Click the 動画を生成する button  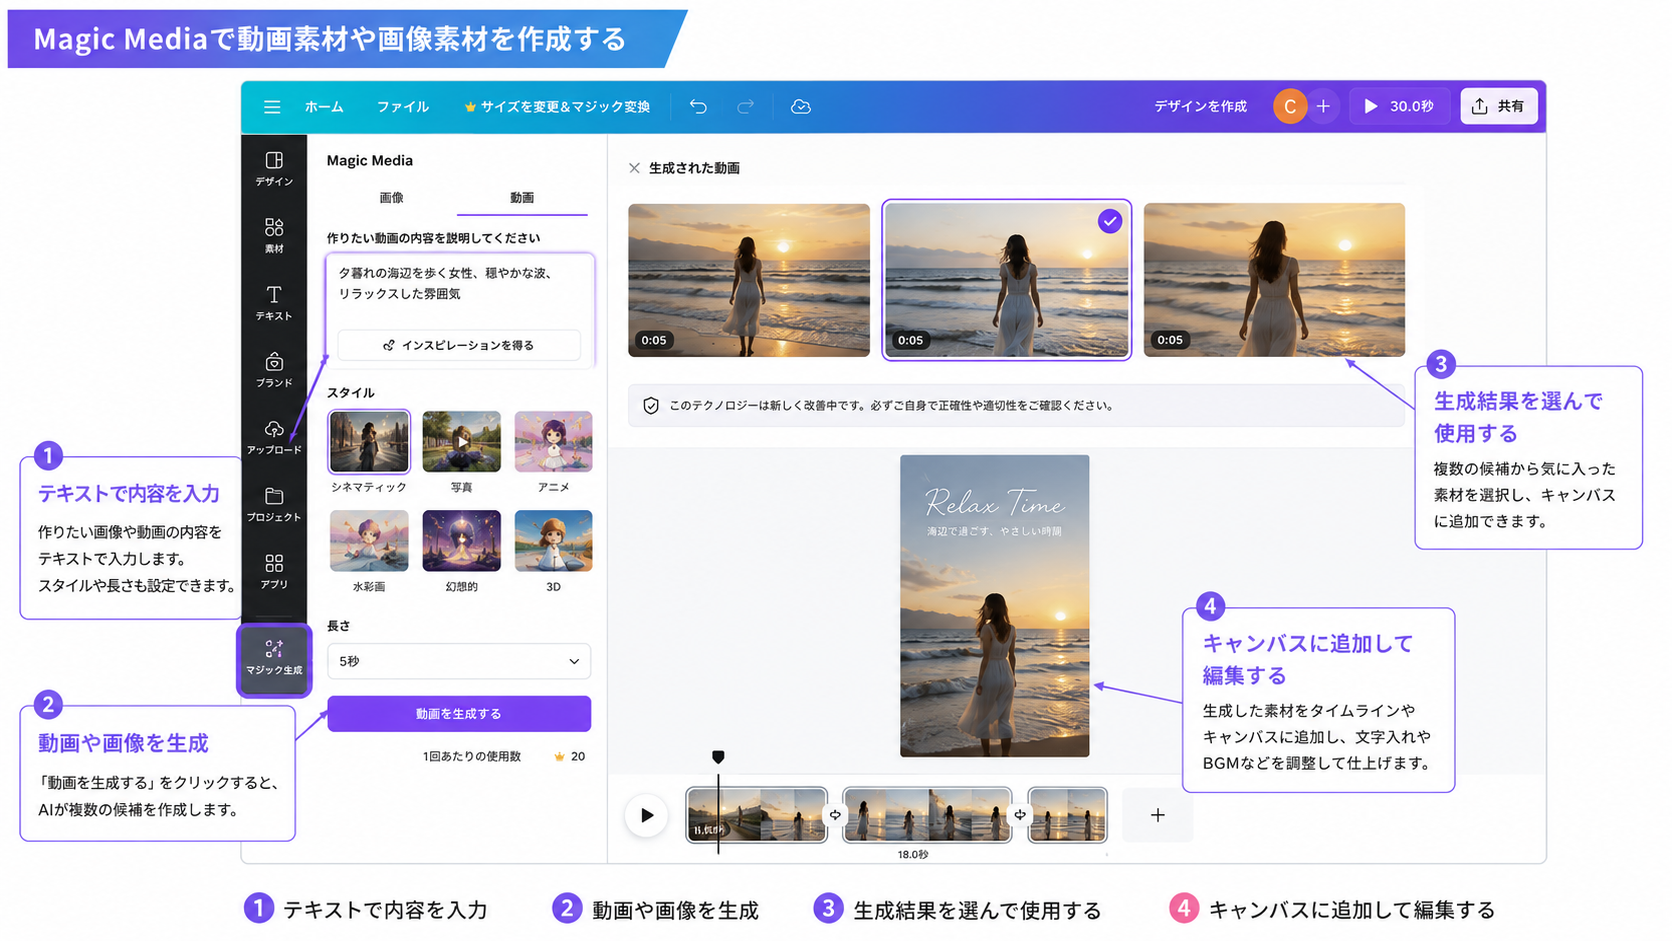tap(459, 714)
